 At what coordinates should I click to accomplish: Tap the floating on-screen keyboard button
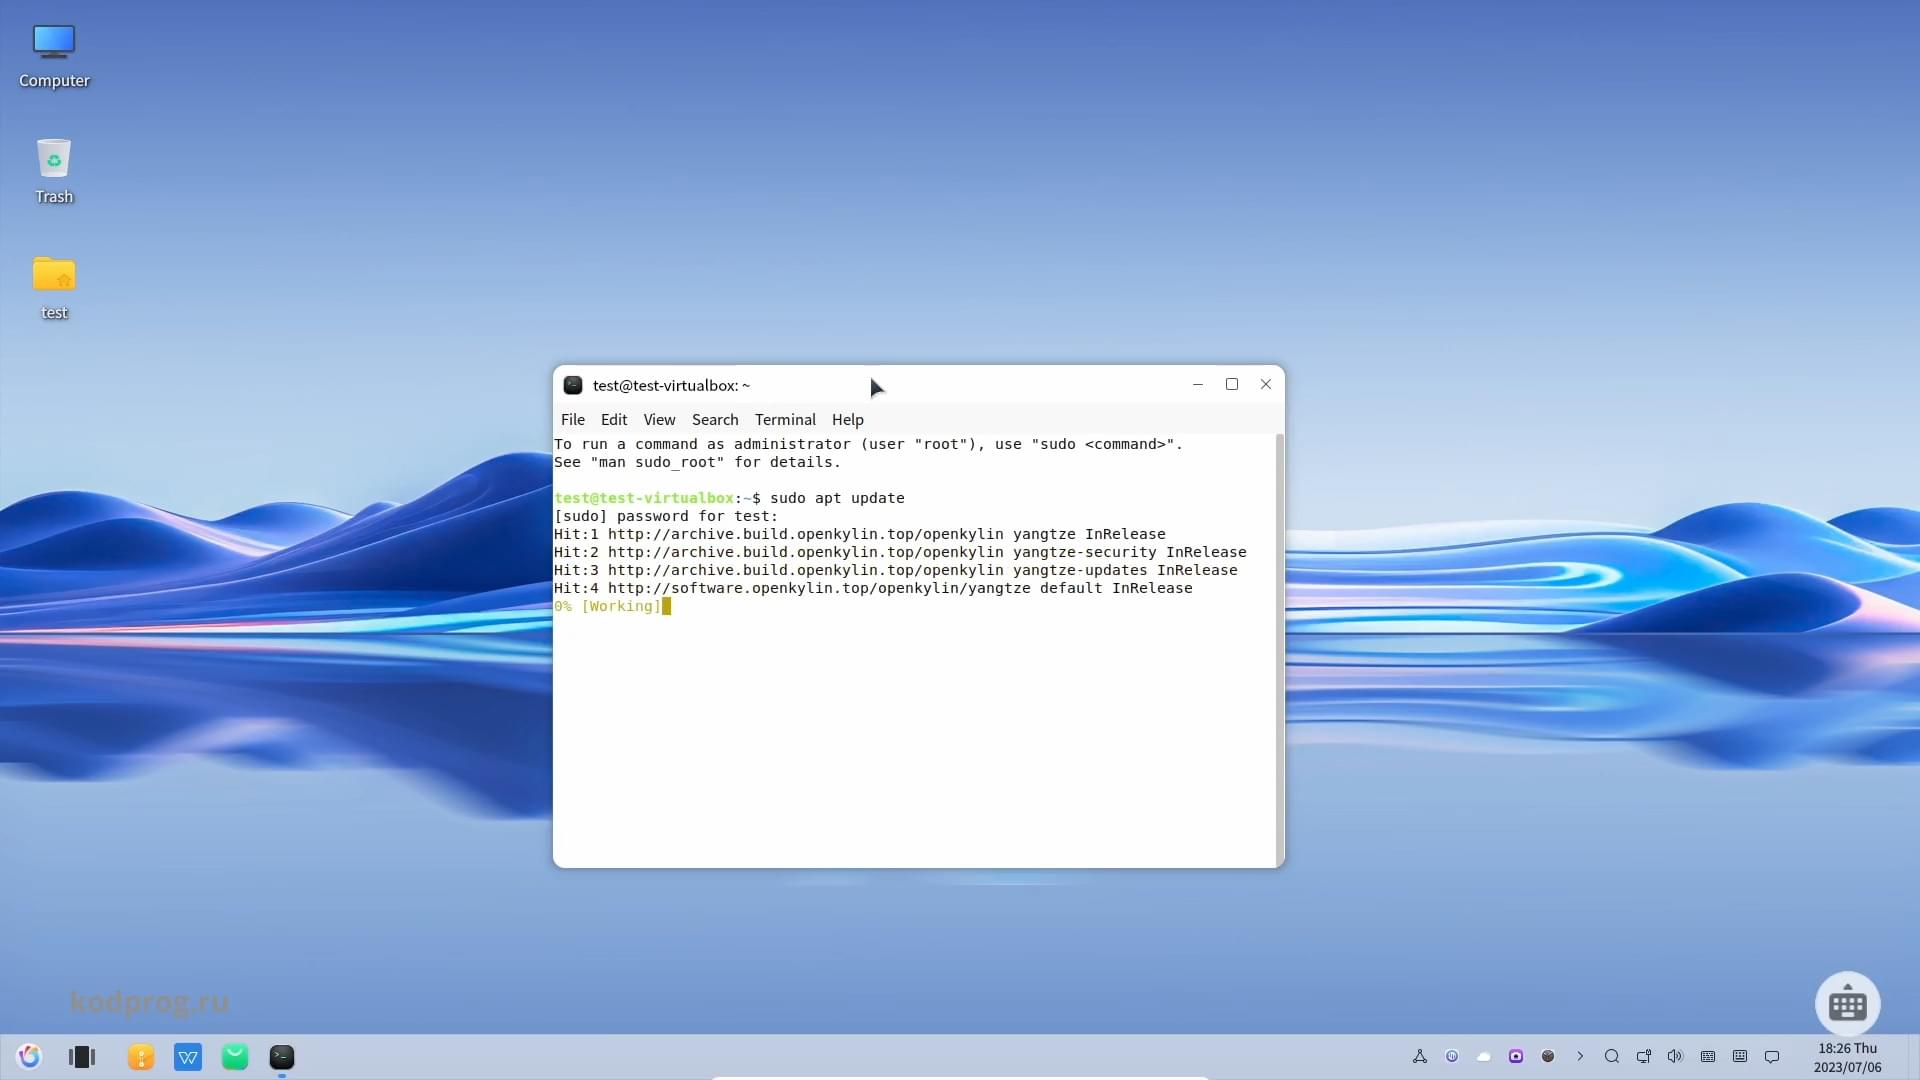click(1847, 1004)
